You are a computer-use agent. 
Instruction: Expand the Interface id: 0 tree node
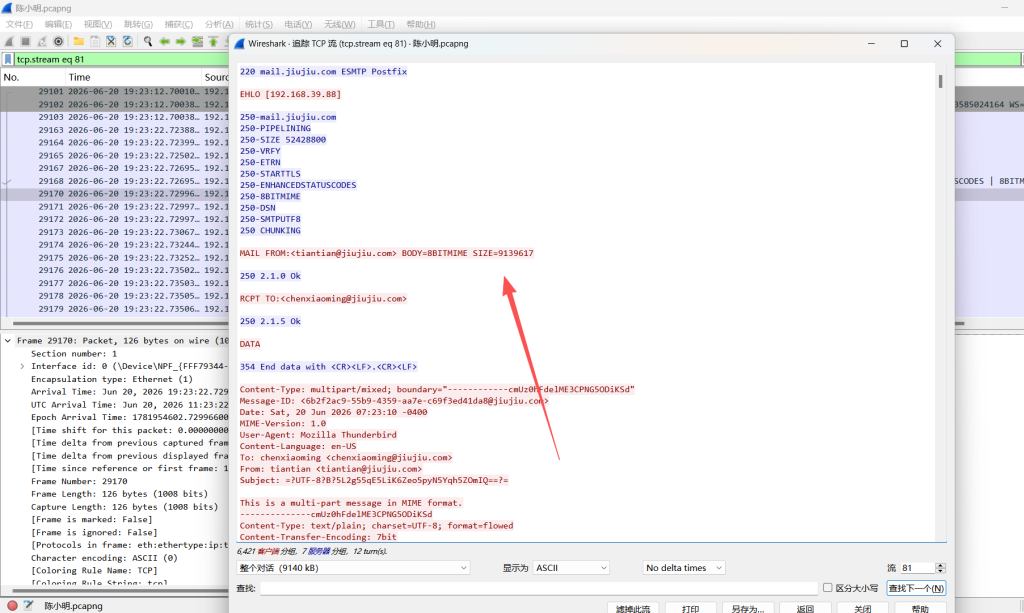pyautogui.click(x=22, y=366)
